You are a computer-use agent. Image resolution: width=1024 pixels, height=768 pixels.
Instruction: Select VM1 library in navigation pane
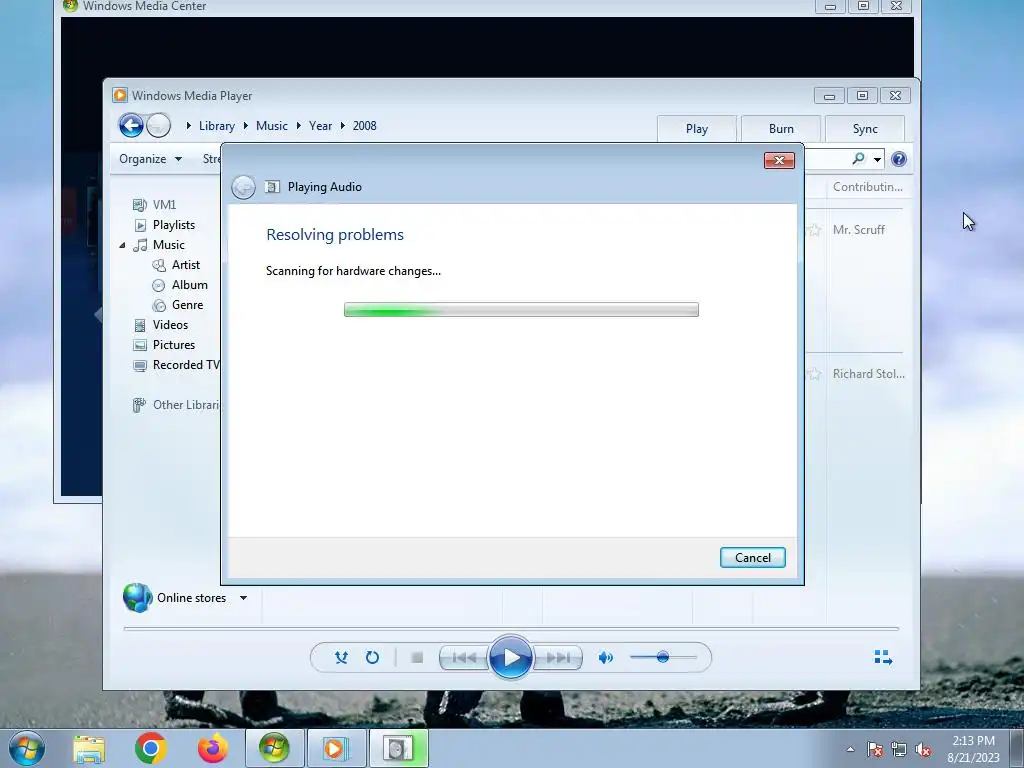coord(164,205)
